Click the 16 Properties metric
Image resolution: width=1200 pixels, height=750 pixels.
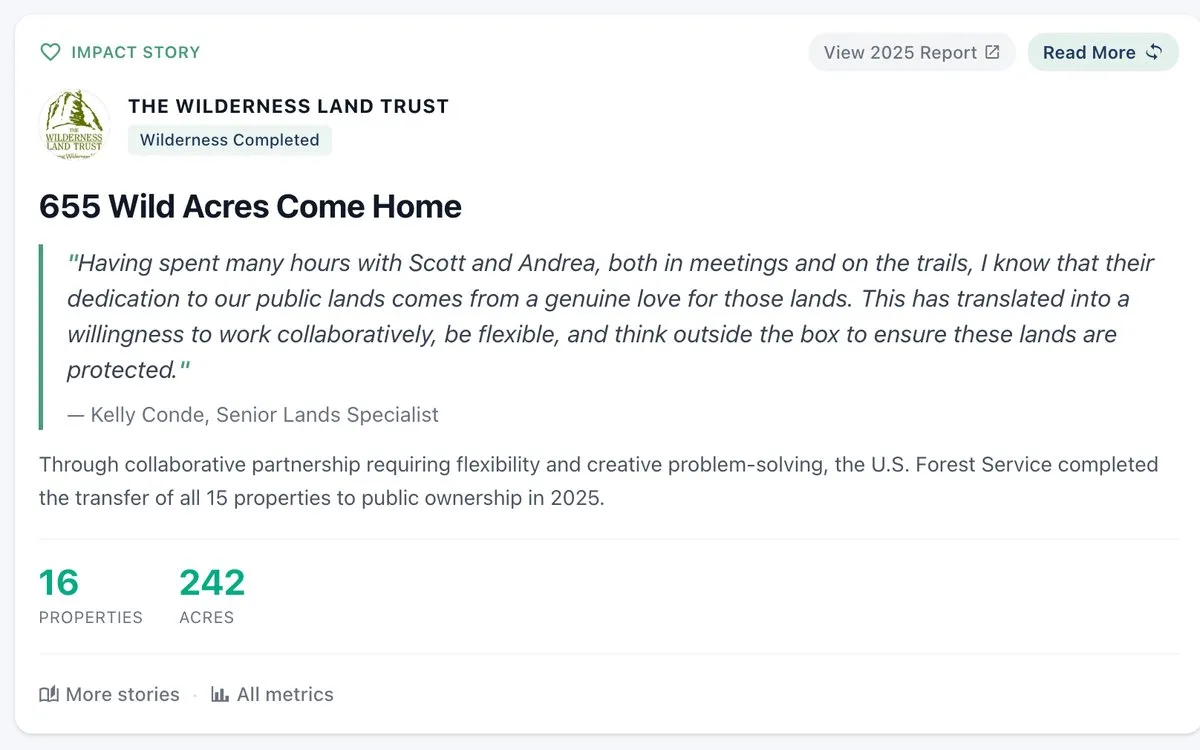click(90, 596)
